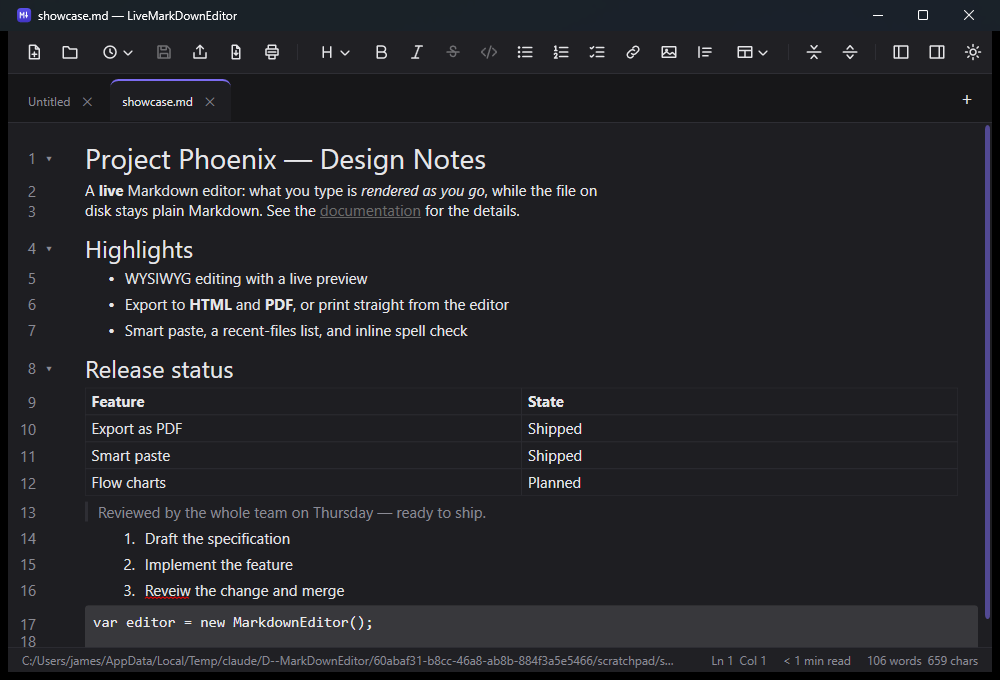Switch to the Untitled tab

pos(49,102)
